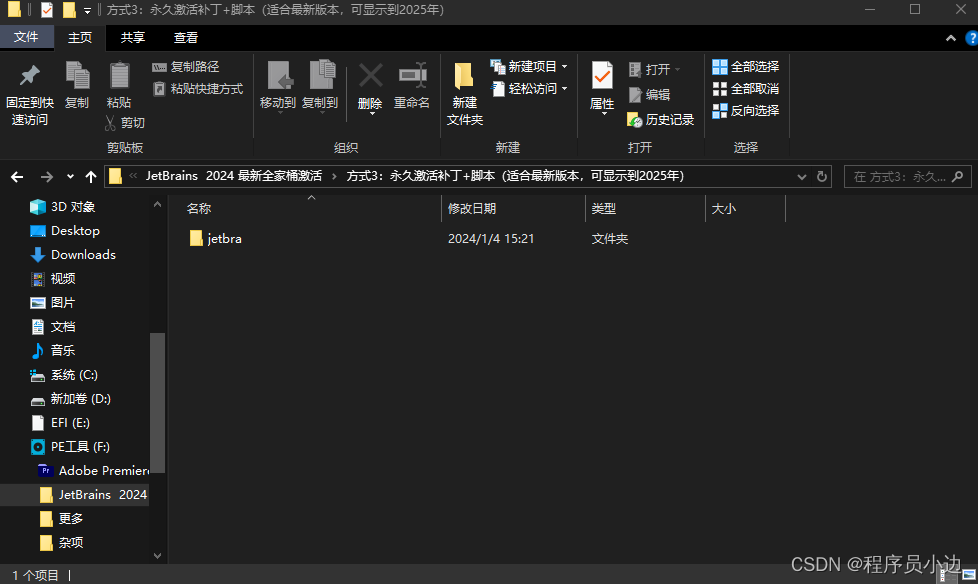This screenshot has width=978, height=584.
Task: Collapse the ribbon with the chevron
Action: pyautogui.click(x=951, y=38)
